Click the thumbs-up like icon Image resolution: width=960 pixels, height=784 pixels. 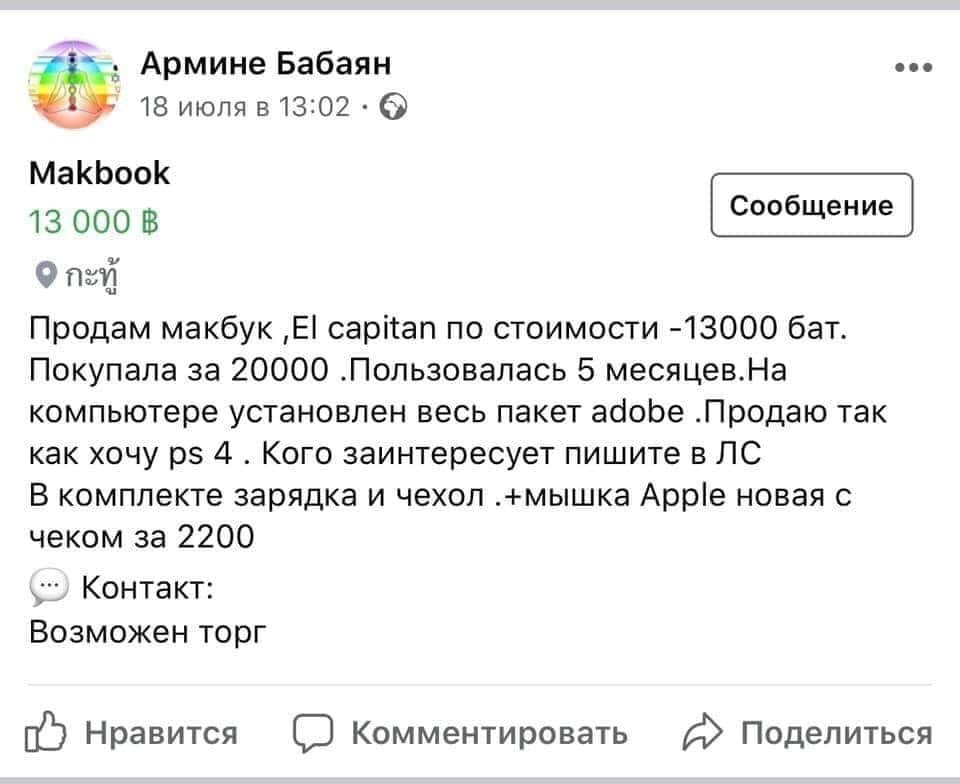[x=50, y=735]
